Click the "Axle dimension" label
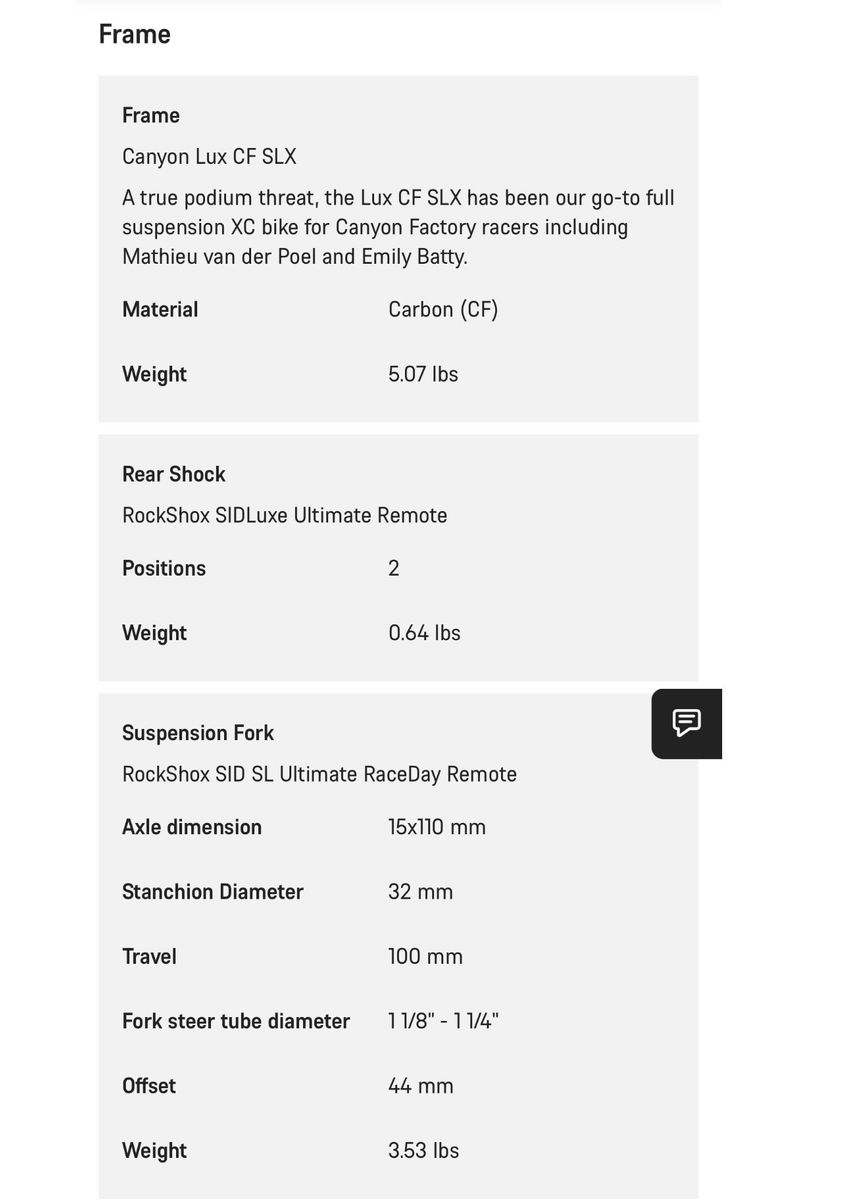The image size is (868, 1200). click(x=192, y=828)
